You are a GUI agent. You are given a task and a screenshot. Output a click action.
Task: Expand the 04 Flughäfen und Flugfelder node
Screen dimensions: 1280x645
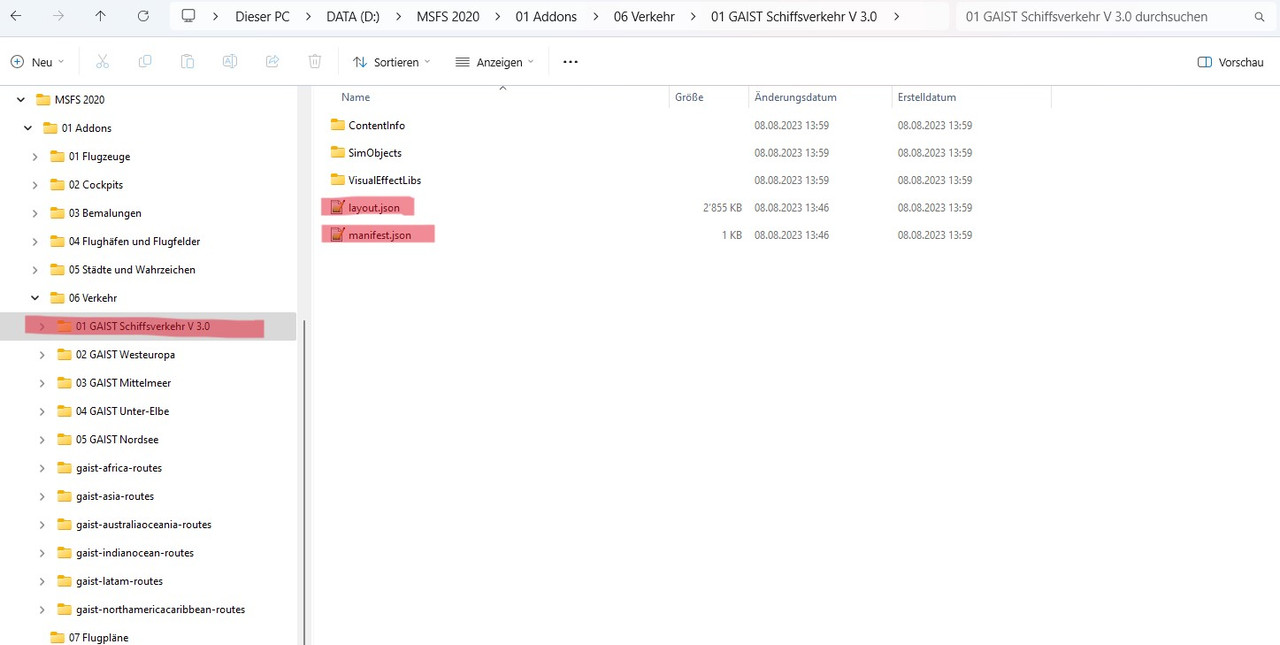point(35,242)
